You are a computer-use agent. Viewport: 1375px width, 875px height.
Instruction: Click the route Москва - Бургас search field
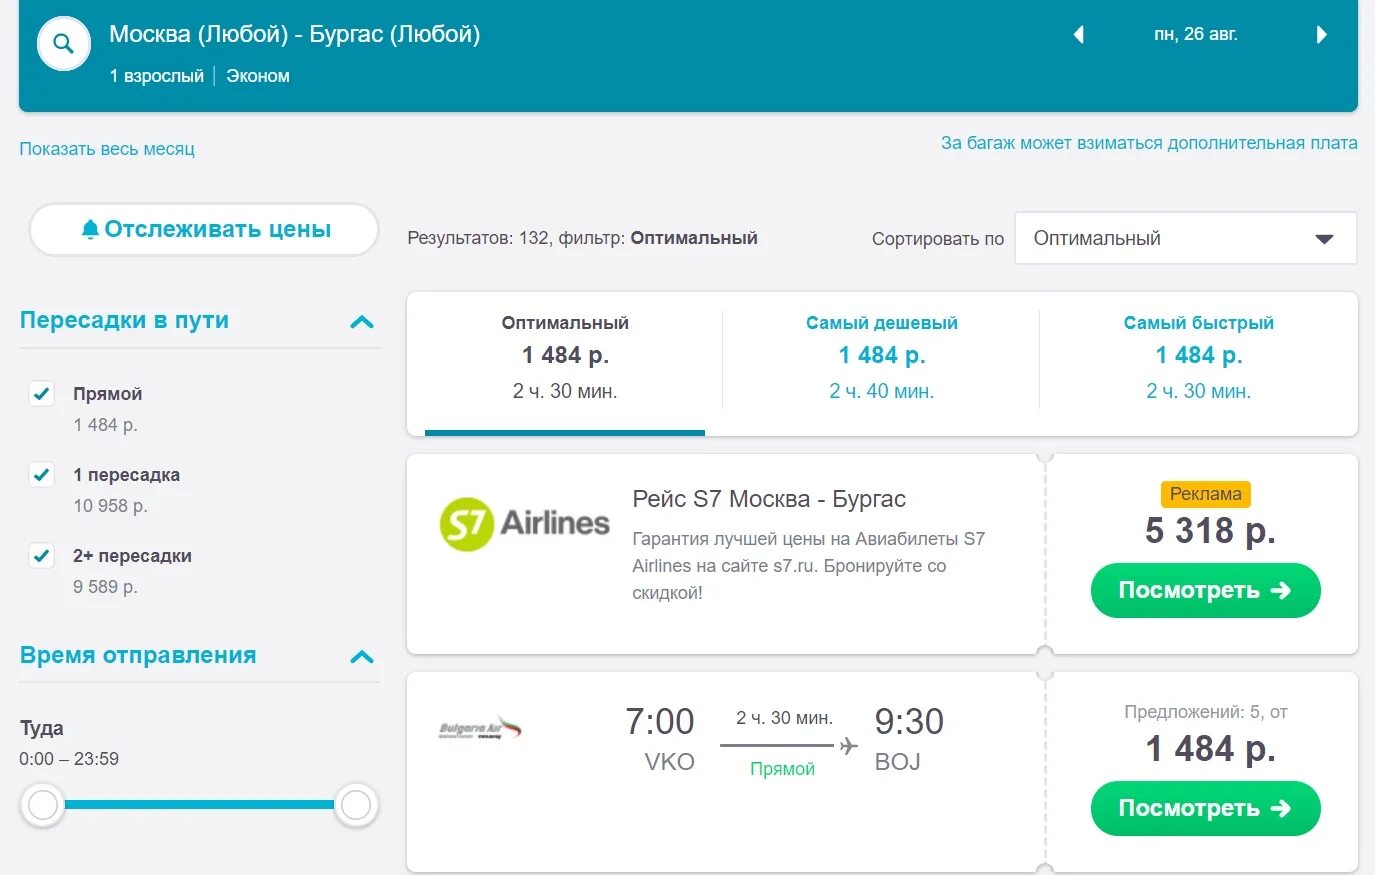(x=294, y=34)
